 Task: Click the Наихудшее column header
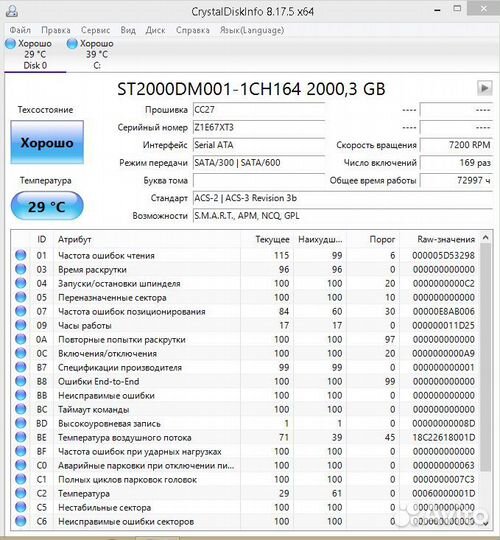tap(320, 239)
